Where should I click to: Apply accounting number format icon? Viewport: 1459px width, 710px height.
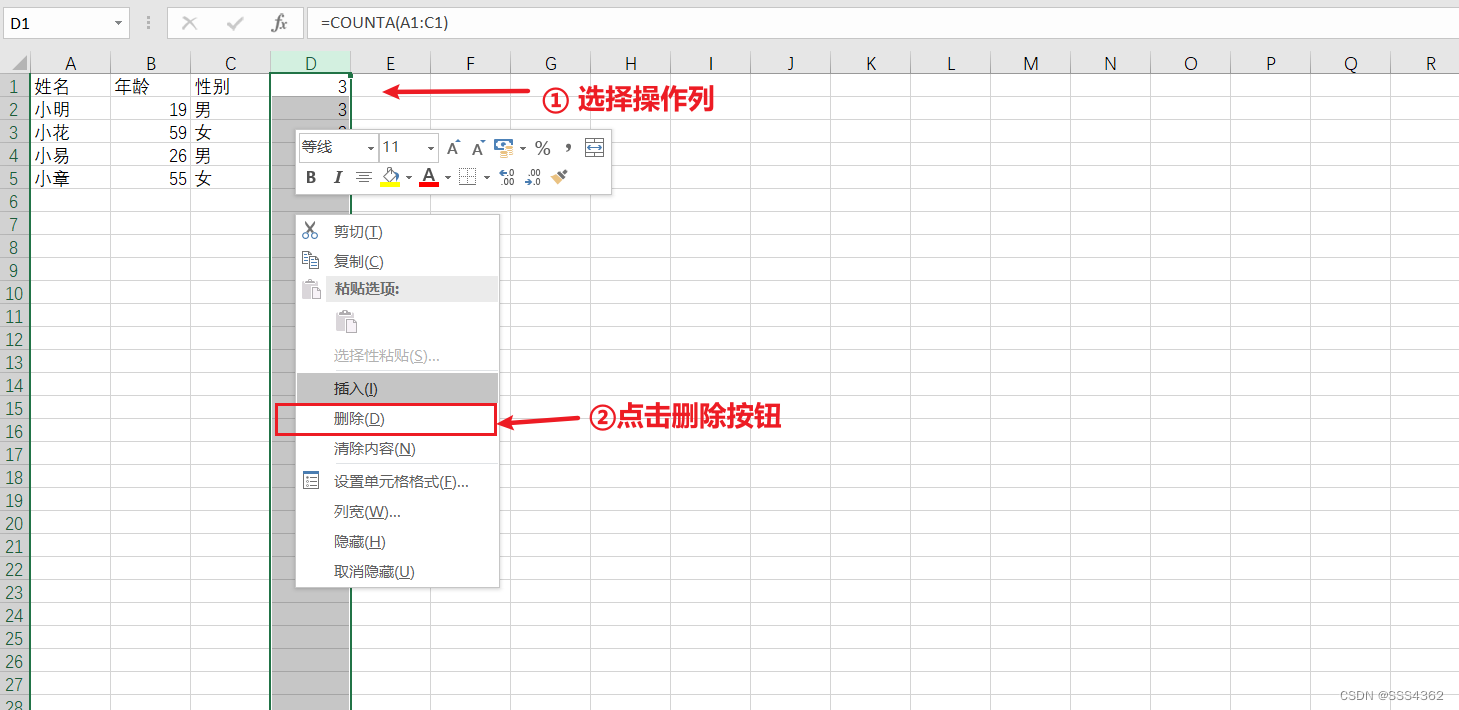point(504,148)
